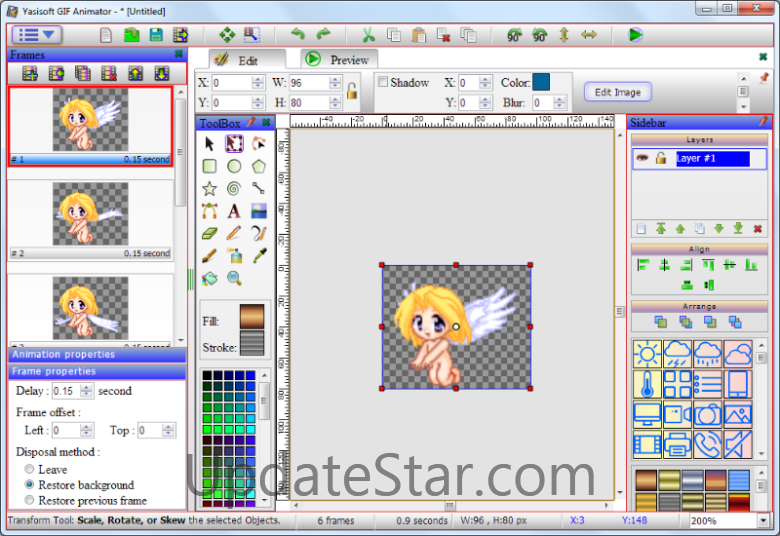Select the arrow Selection tool in ToolBox
Viewport: 780px width, 536px height.
tap(209, 144)
